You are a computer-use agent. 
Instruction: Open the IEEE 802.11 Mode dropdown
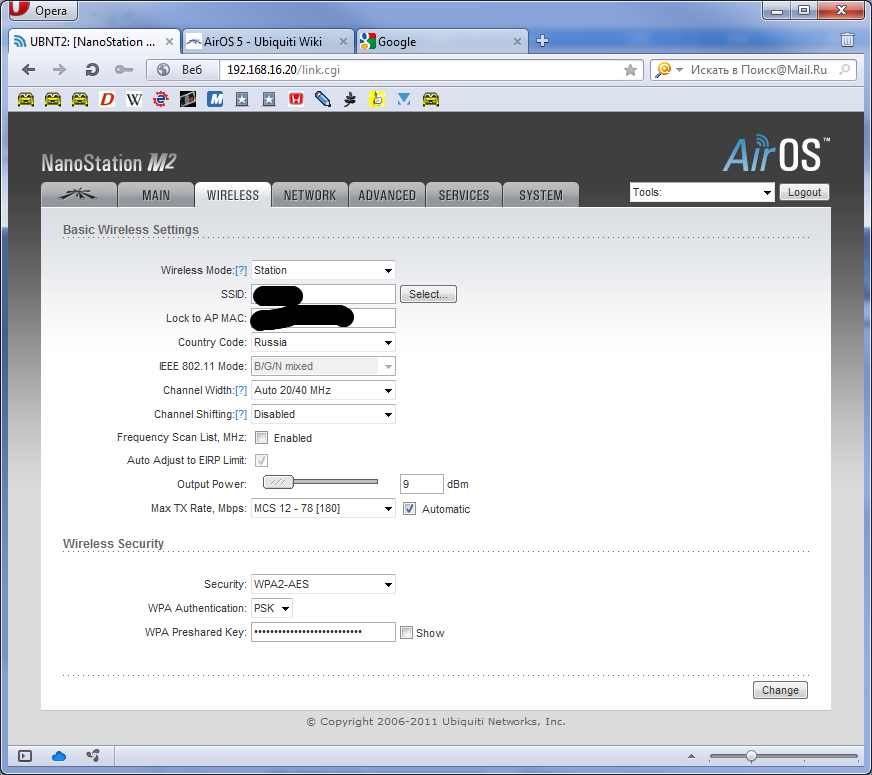point(323,366)
